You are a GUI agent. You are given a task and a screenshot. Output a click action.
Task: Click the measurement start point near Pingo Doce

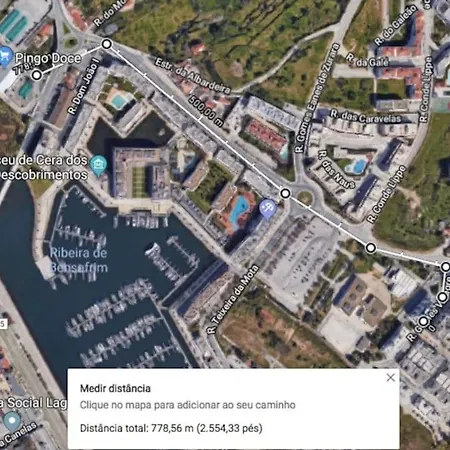coord(37,75)
